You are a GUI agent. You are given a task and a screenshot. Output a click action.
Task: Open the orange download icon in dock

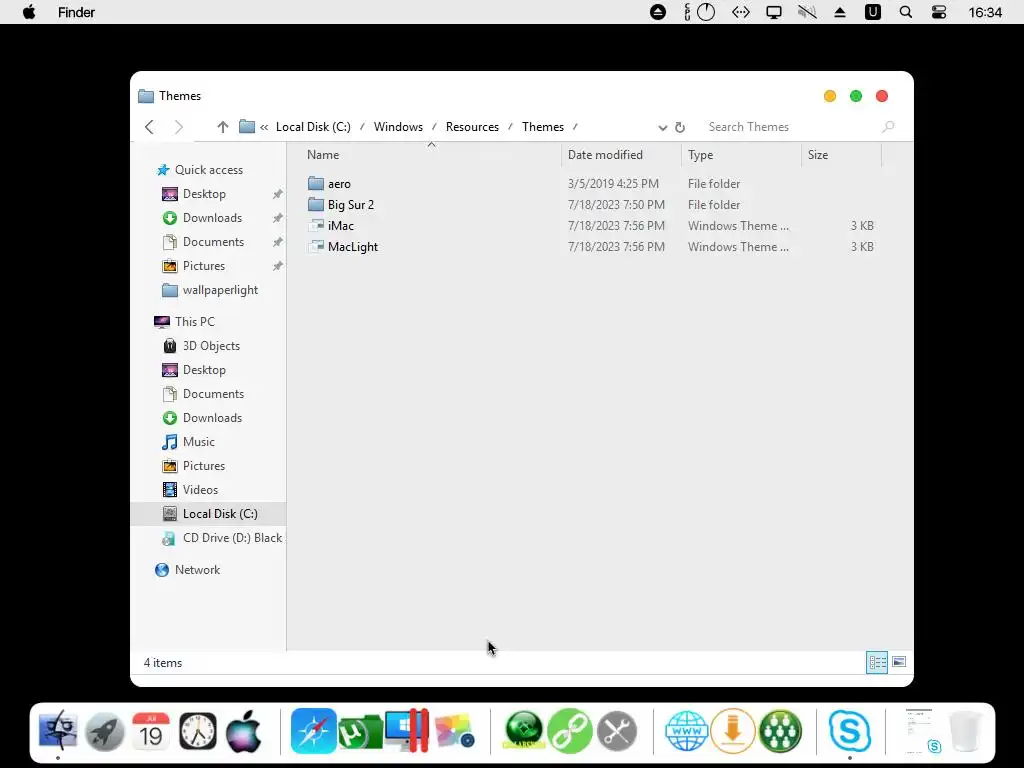[x=733, y=731]
